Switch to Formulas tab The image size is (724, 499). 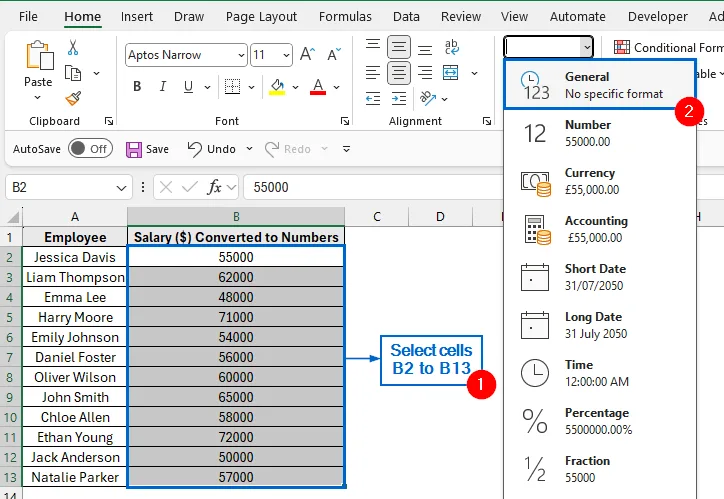[345, 17]
